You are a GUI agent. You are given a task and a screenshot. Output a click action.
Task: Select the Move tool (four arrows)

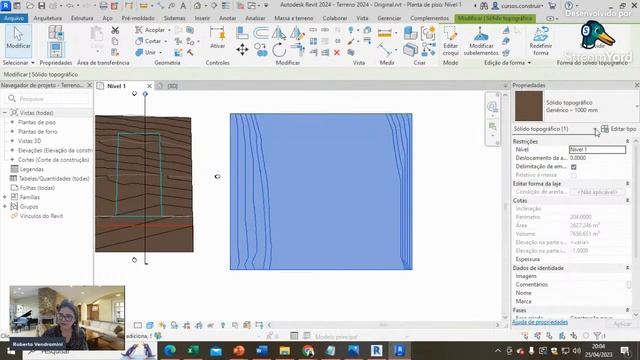pos(242,50)
